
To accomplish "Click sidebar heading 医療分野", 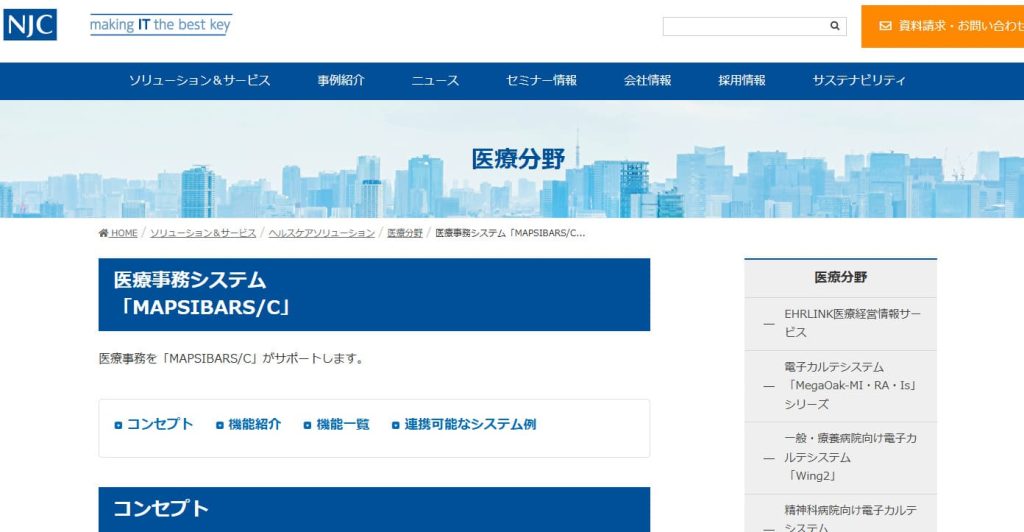I will click(x=840, y=277).
